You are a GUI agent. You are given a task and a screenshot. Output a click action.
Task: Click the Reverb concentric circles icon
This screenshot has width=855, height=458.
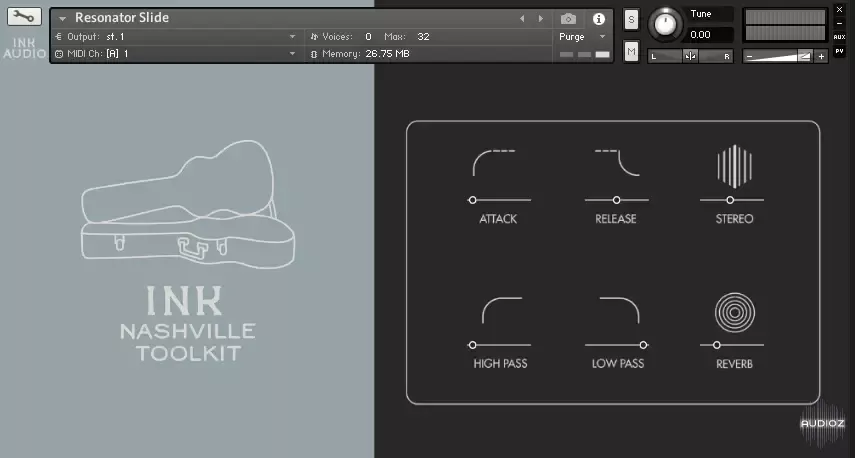click(x=734, y=312)
